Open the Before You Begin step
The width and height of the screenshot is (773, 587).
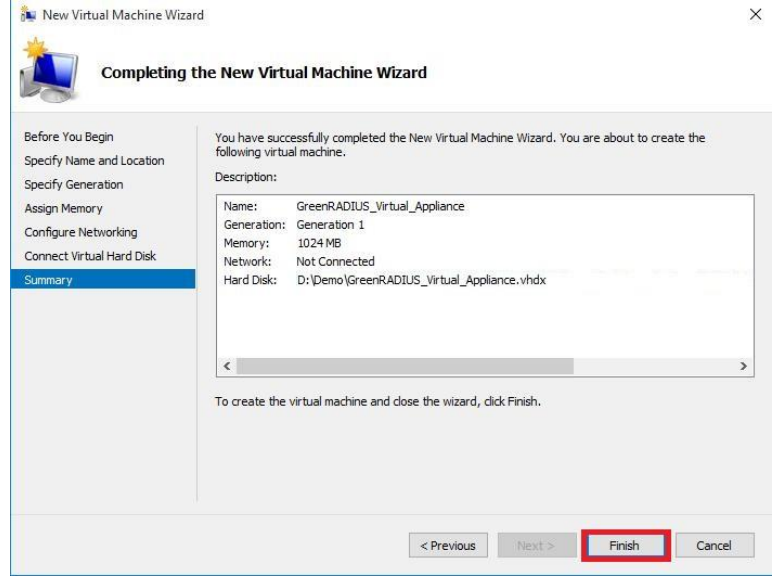coord(69,137)
